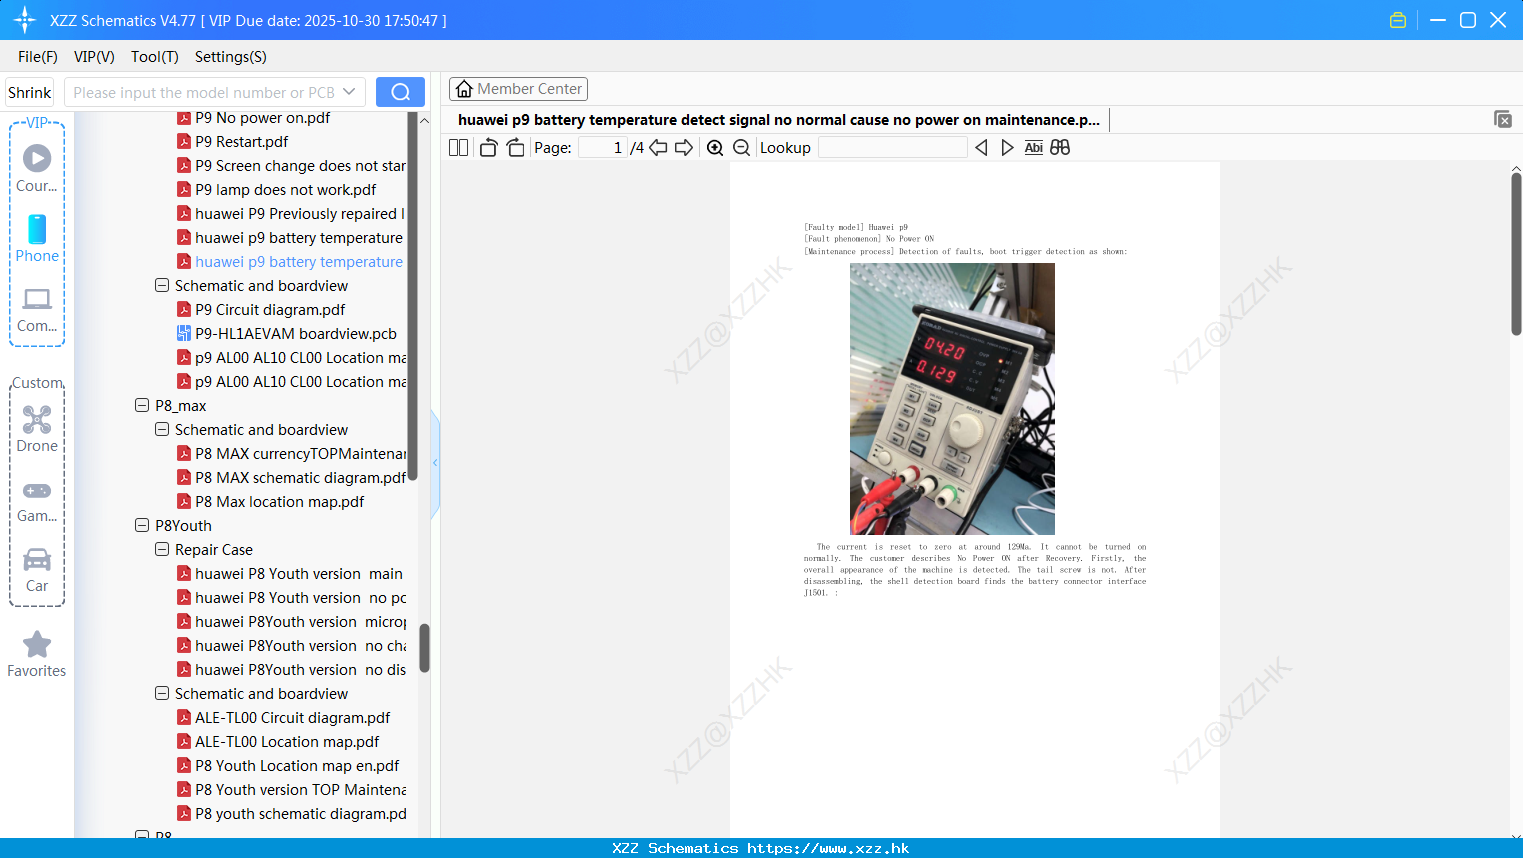Toggle the Abi match-case search option
Image resolution: width=1523 pixels, height=858 pixels.
tap(1034, 147)
